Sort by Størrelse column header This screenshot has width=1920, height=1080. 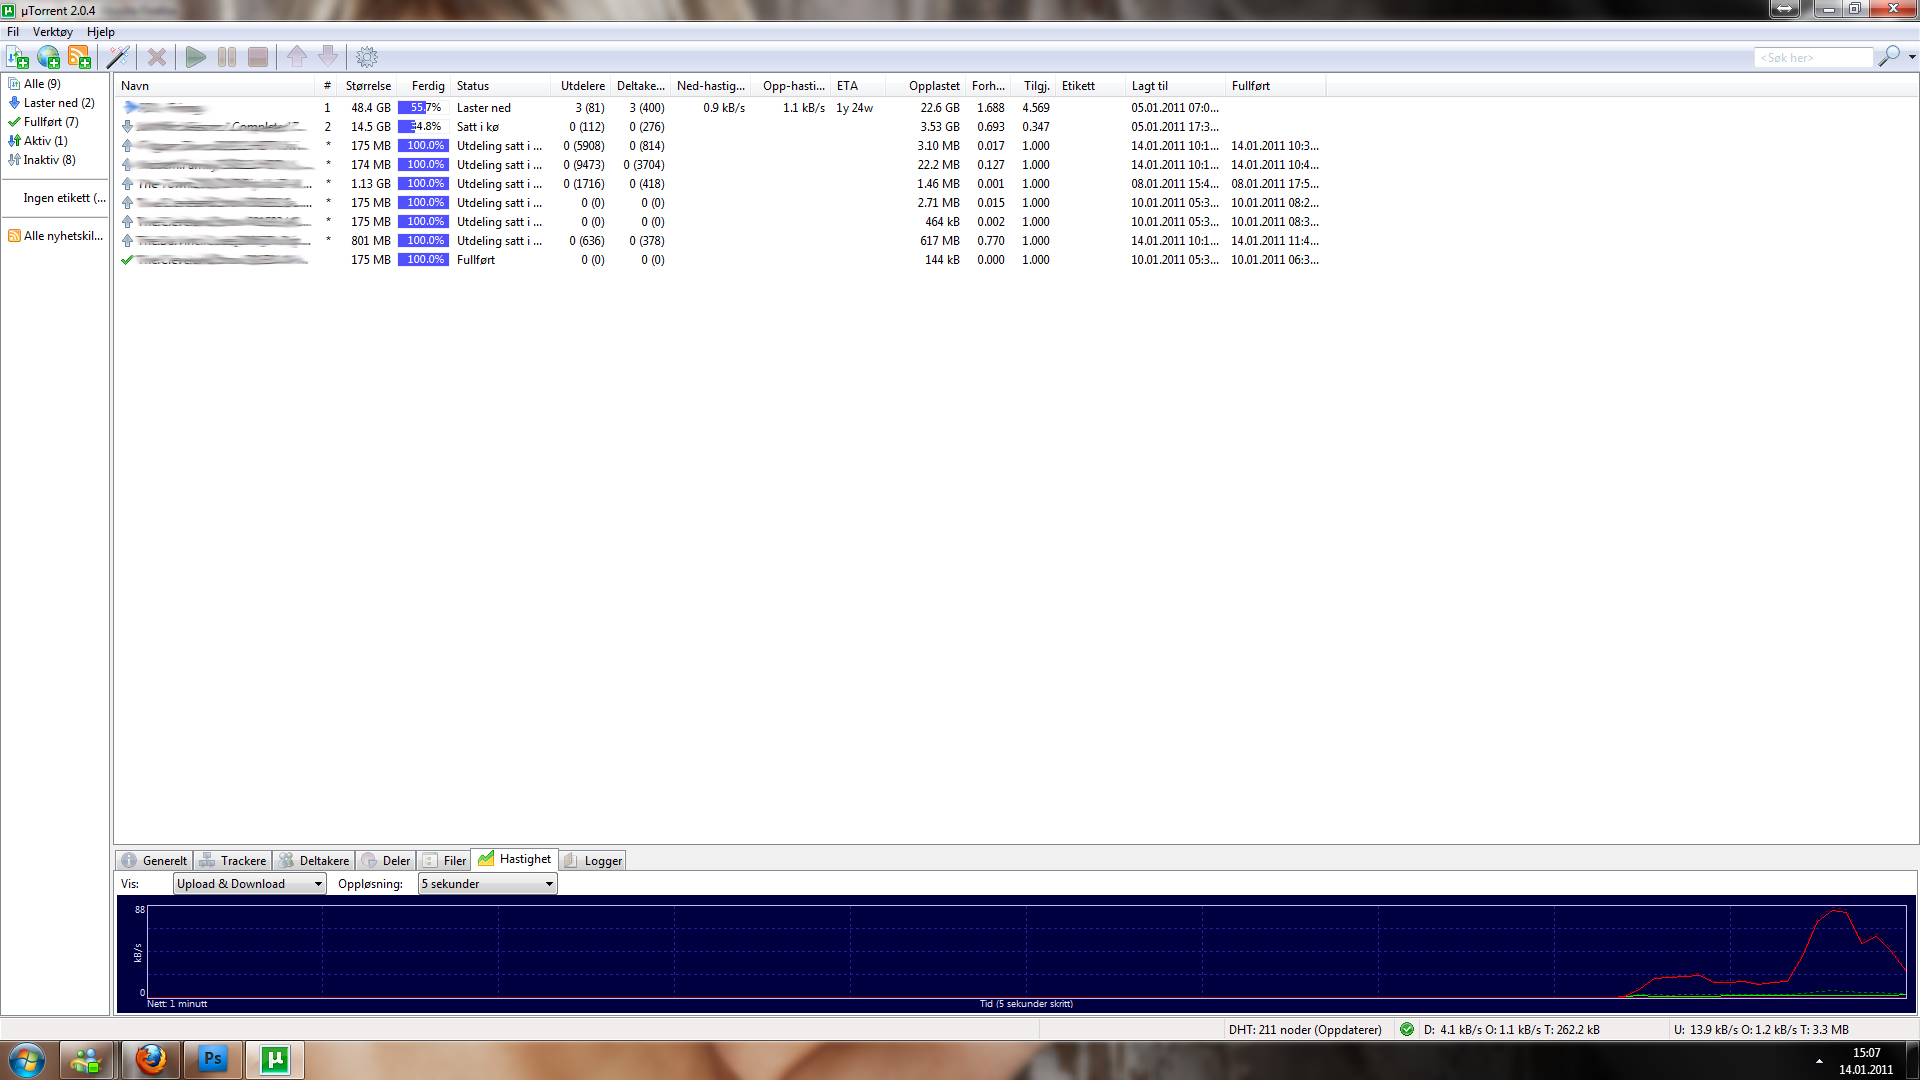tap(367, 86)
